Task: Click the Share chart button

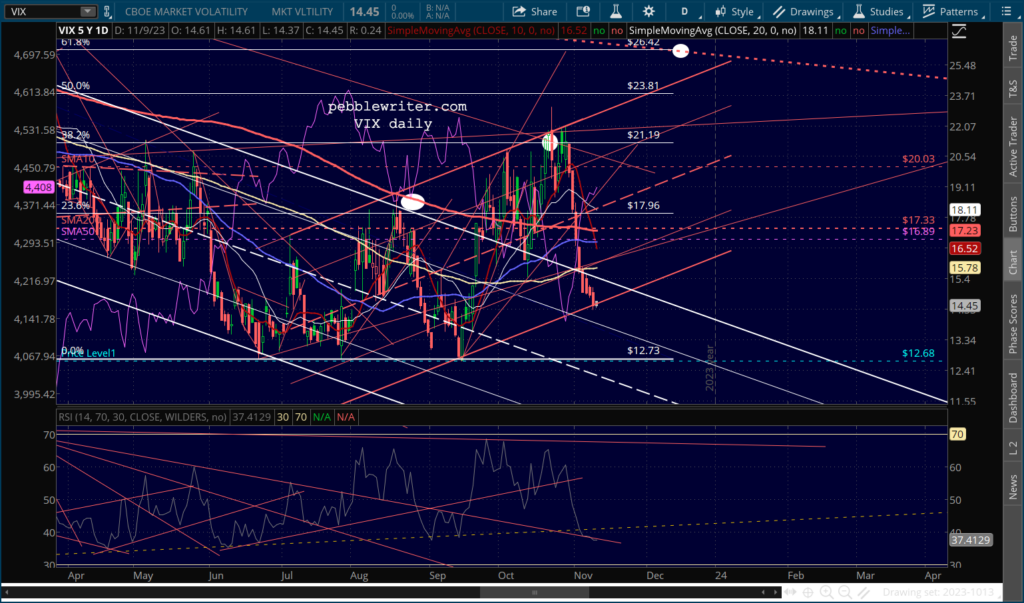Action: [534, 11]
